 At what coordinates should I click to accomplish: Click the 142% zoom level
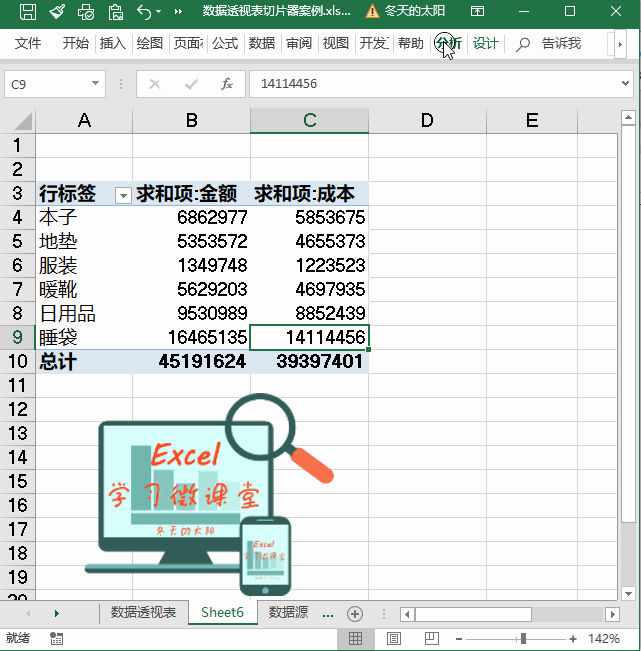coord(604,639)
